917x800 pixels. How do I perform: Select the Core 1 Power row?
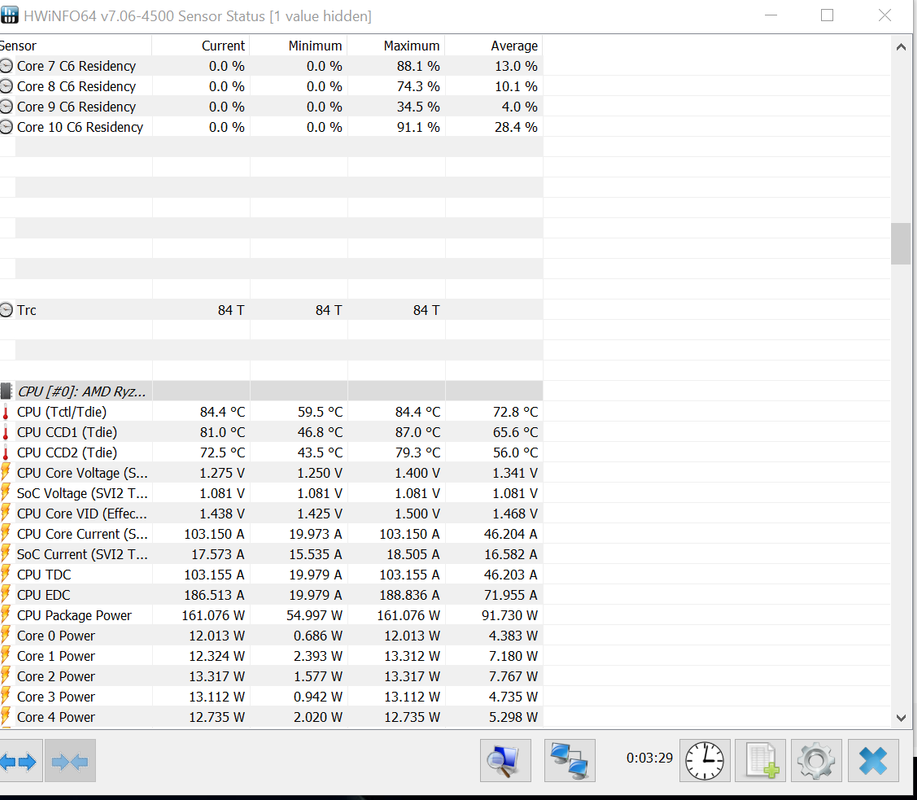[271, 656]
